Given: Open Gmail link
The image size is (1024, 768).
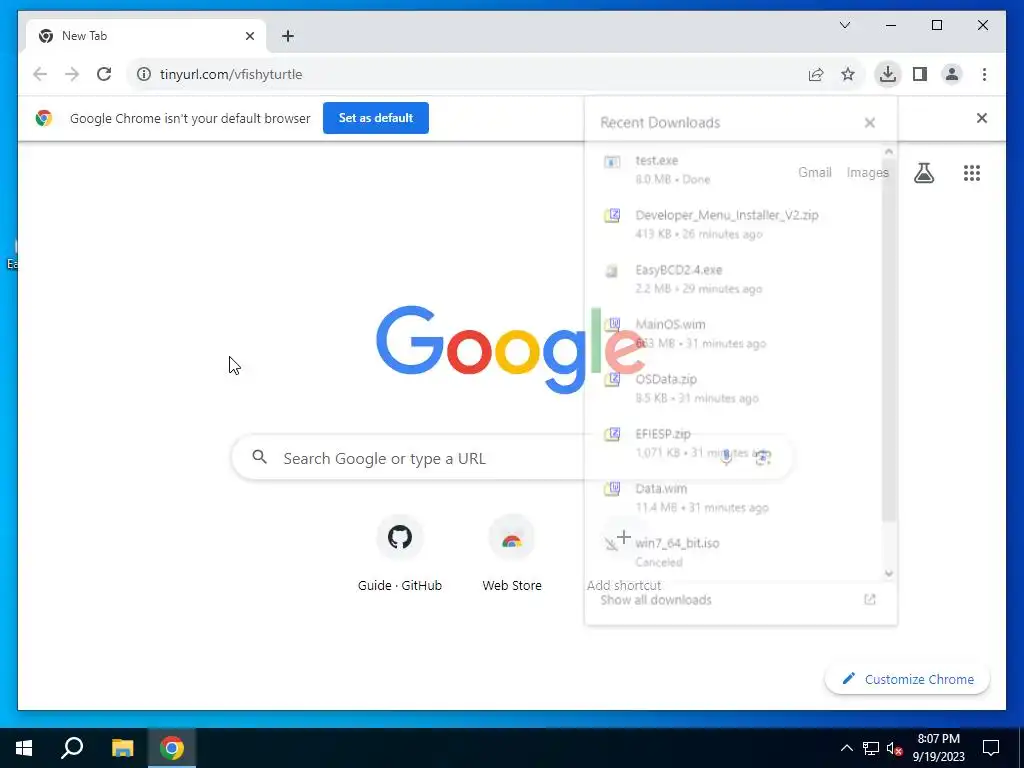Looking at the screenshot, I should coord(814,173).
